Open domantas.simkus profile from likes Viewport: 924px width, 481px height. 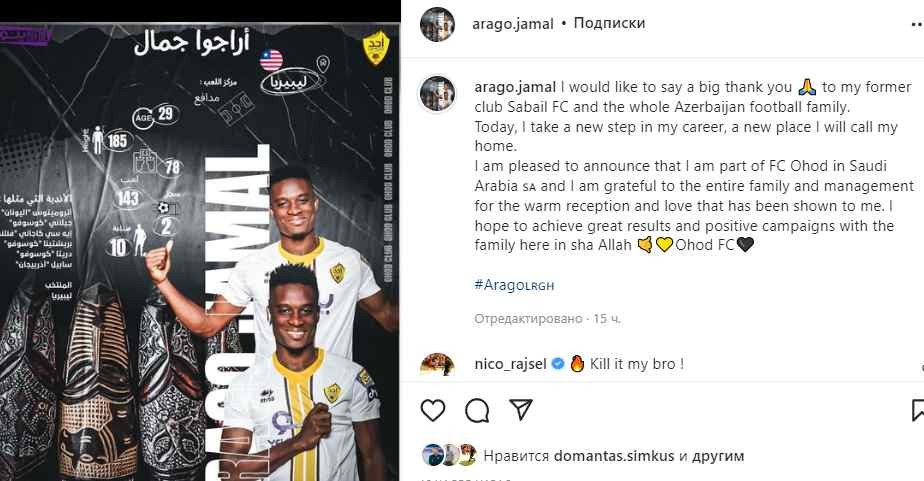614,456
